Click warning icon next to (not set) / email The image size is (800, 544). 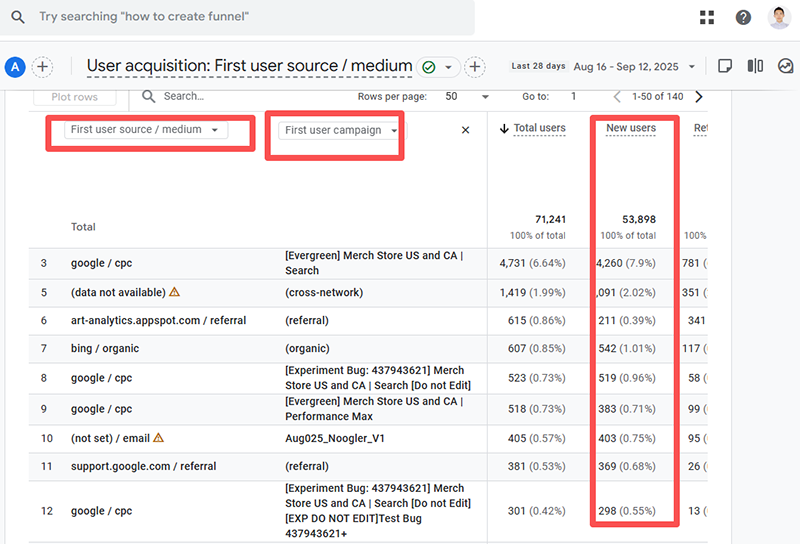tap(159, 437)
